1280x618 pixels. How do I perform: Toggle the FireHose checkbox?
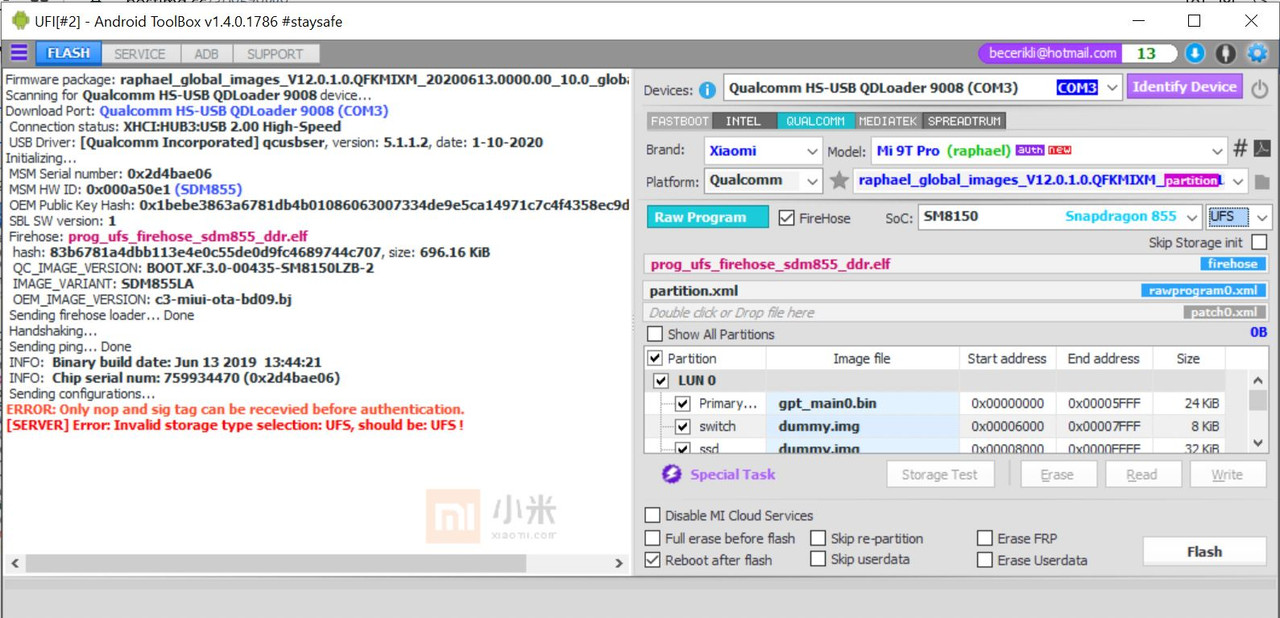(x=787, y=218)
